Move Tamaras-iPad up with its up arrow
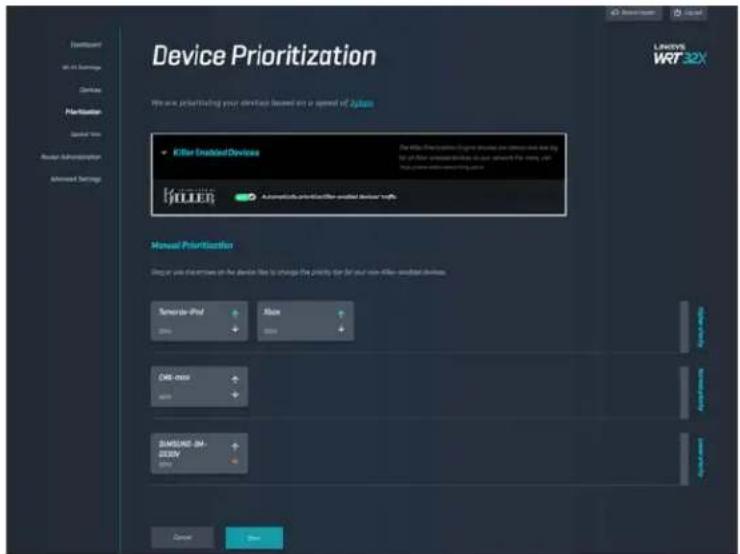Screen dimensions: 740x554 (235, 313)
